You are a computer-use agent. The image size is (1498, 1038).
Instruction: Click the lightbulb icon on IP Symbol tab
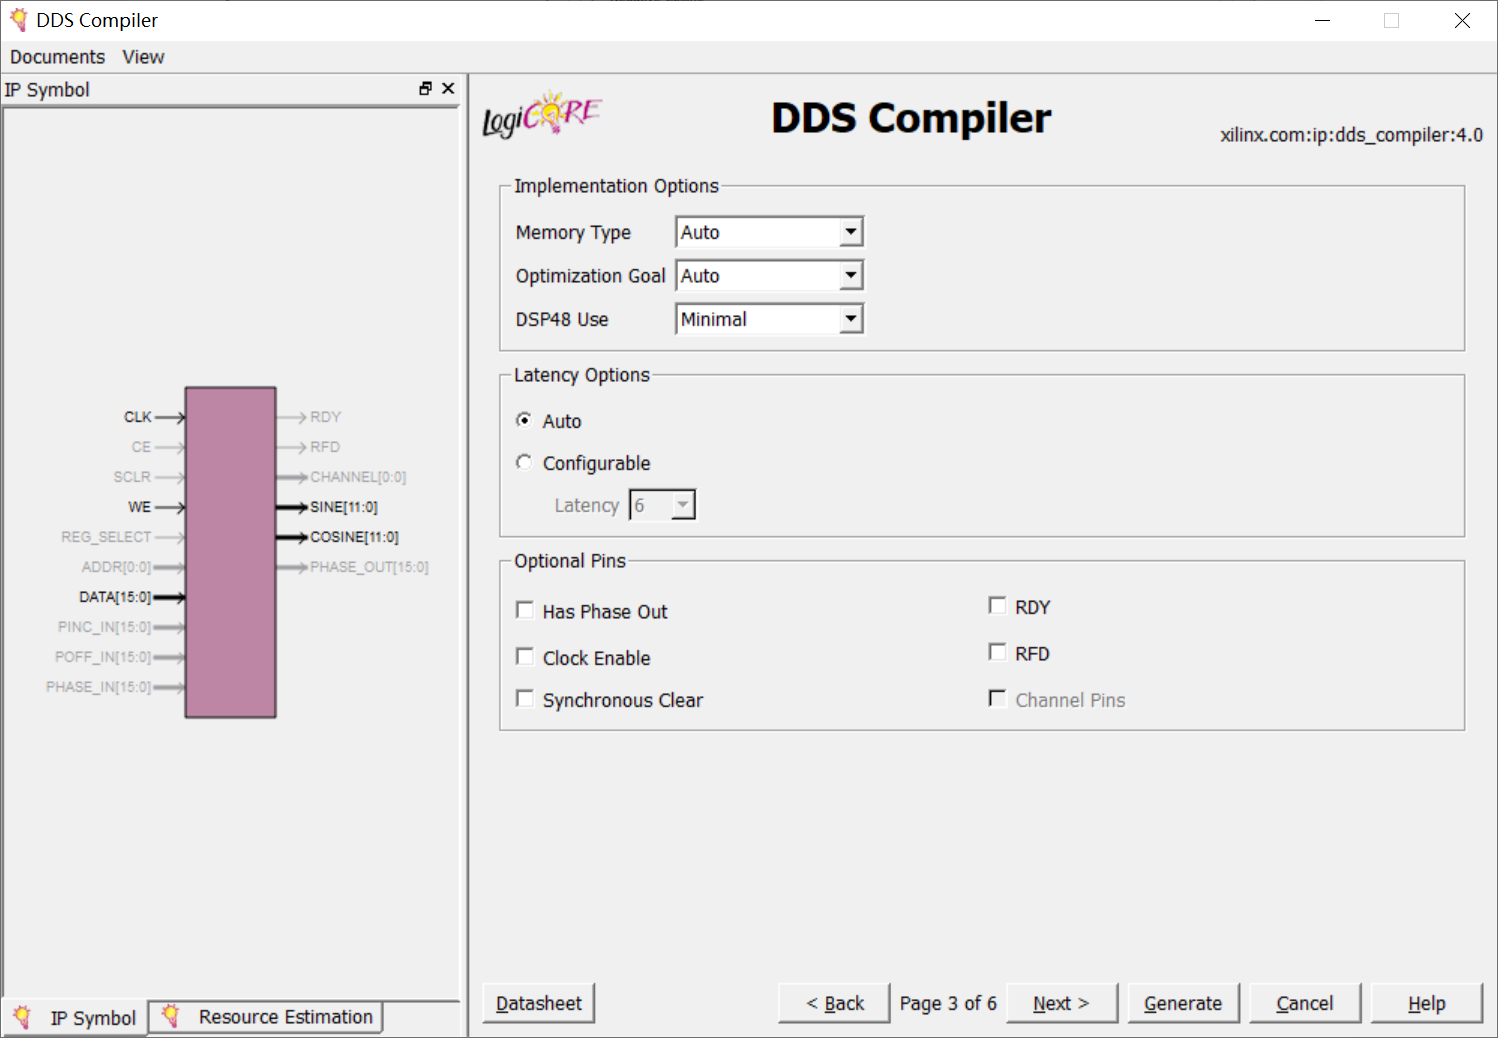click(x=22, y=1017)
